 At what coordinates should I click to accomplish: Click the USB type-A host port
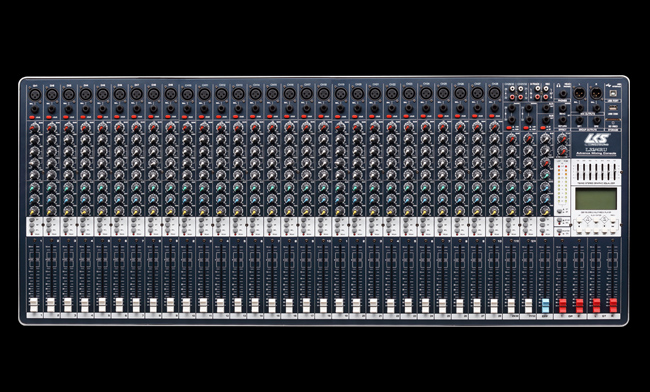[x=613, y=108]
